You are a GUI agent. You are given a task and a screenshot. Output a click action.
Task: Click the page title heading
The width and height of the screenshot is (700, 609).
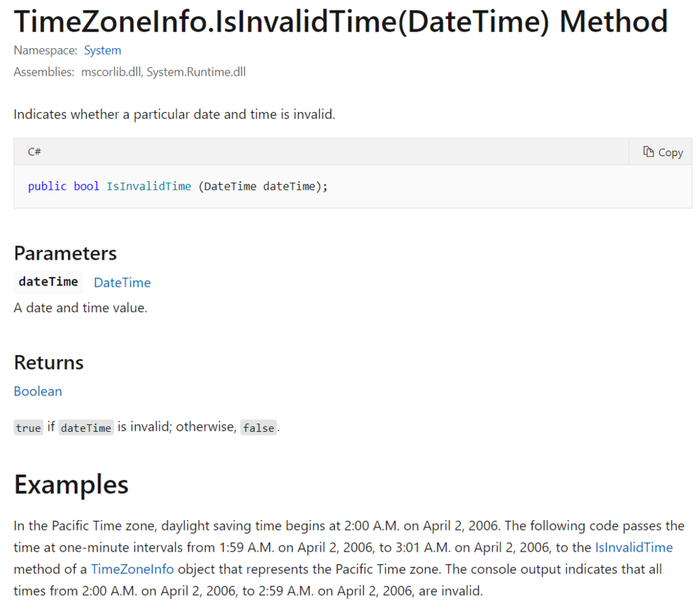click(341, 20)
